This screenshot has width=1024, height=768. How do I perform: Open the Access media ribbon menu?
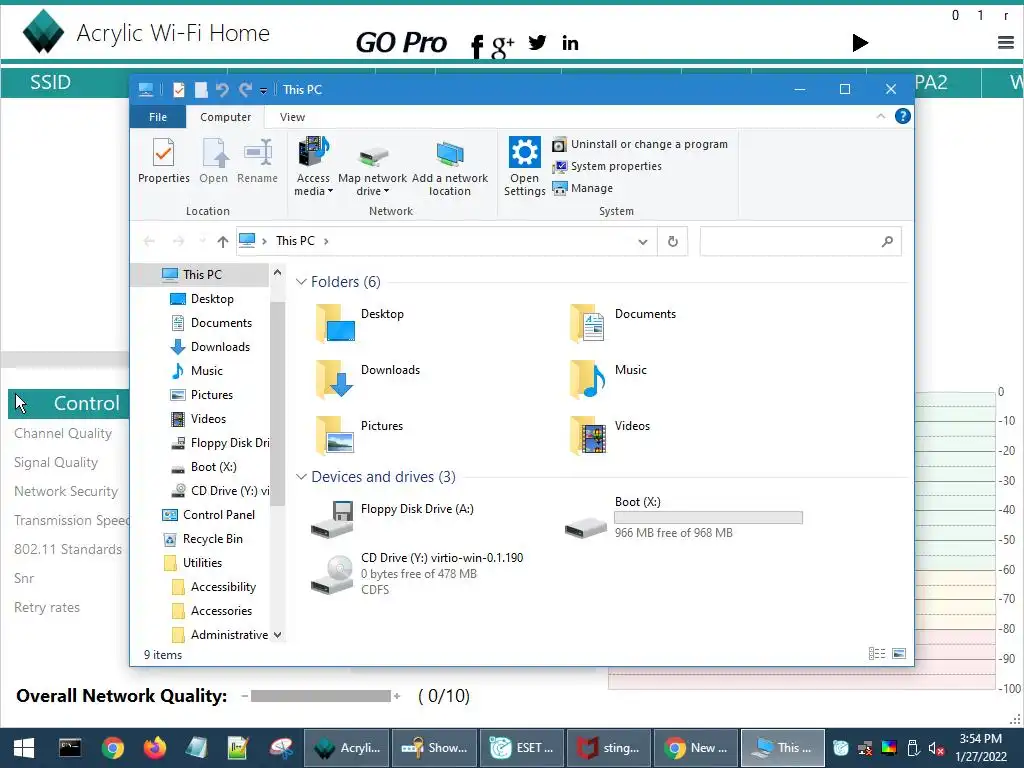[x=313, y=167]
